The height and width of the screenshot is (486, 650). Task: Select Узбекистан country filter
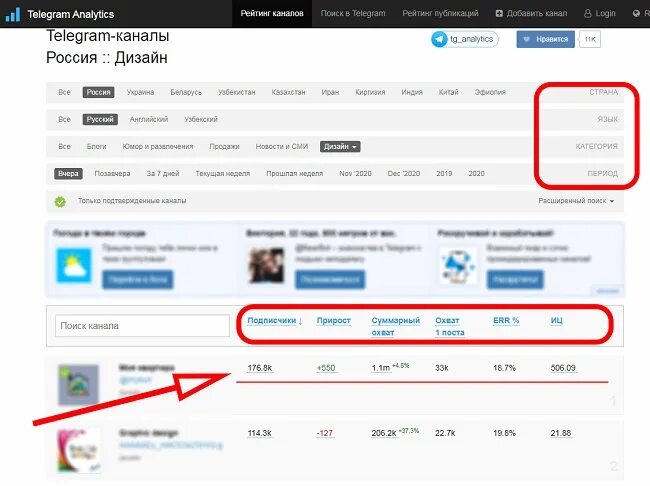[237, 92]
